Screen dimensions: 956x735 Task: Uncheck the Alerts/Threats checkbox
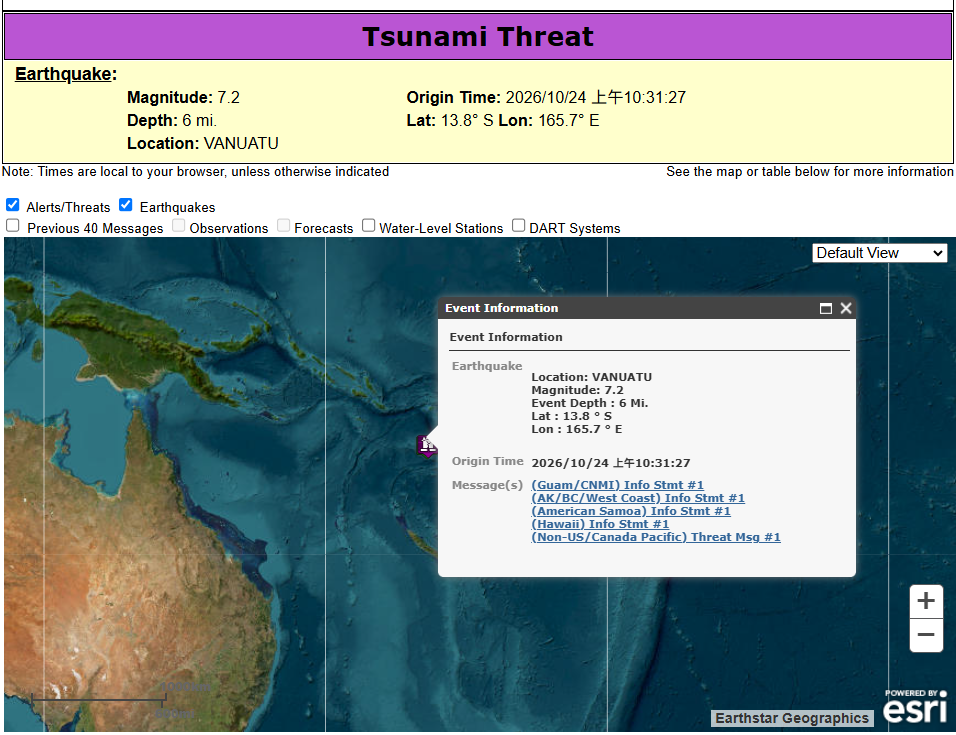coord(13,205)
